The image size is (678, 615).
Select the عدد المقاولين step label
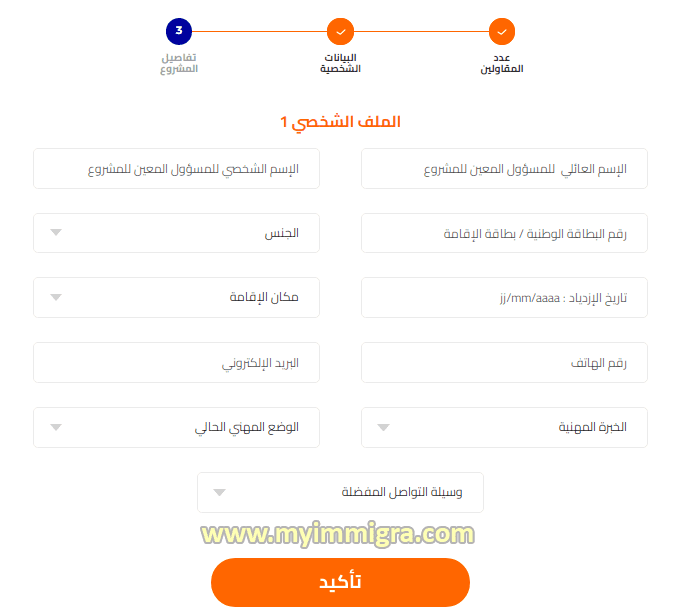[x=502, y=63]
